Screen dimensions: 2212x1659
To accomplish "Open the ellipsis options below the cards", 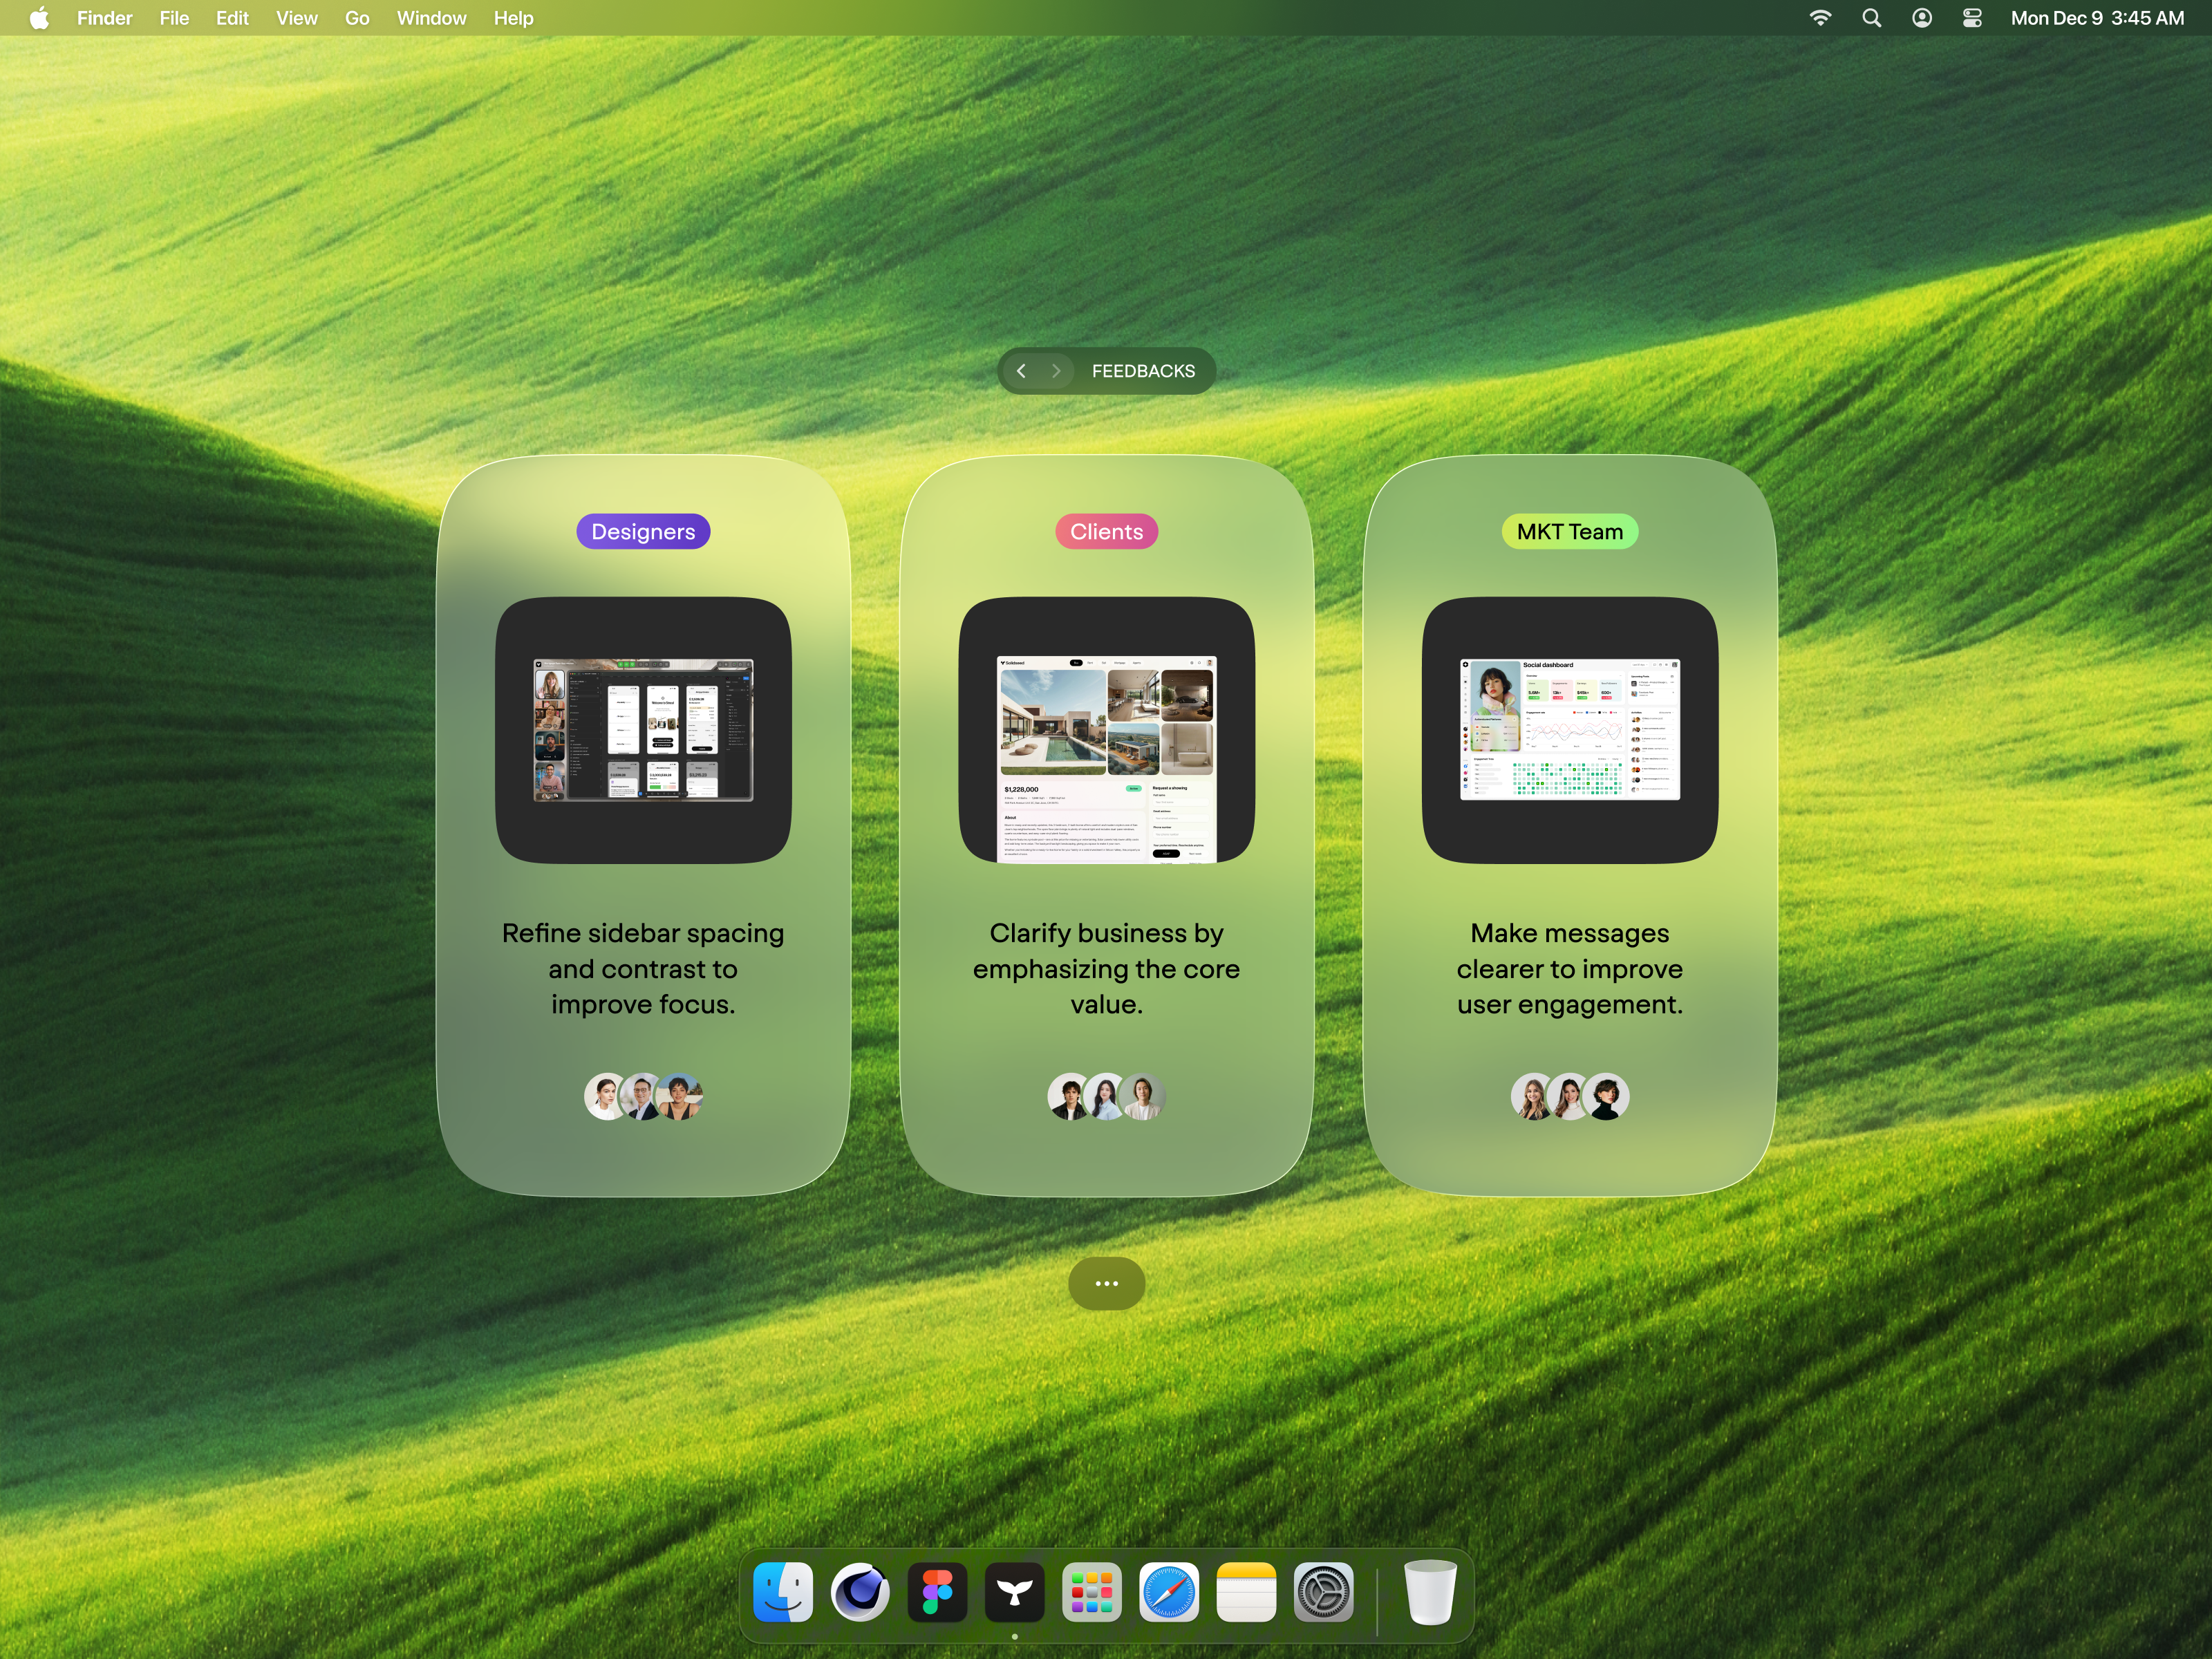I will coord(1106,1283).
